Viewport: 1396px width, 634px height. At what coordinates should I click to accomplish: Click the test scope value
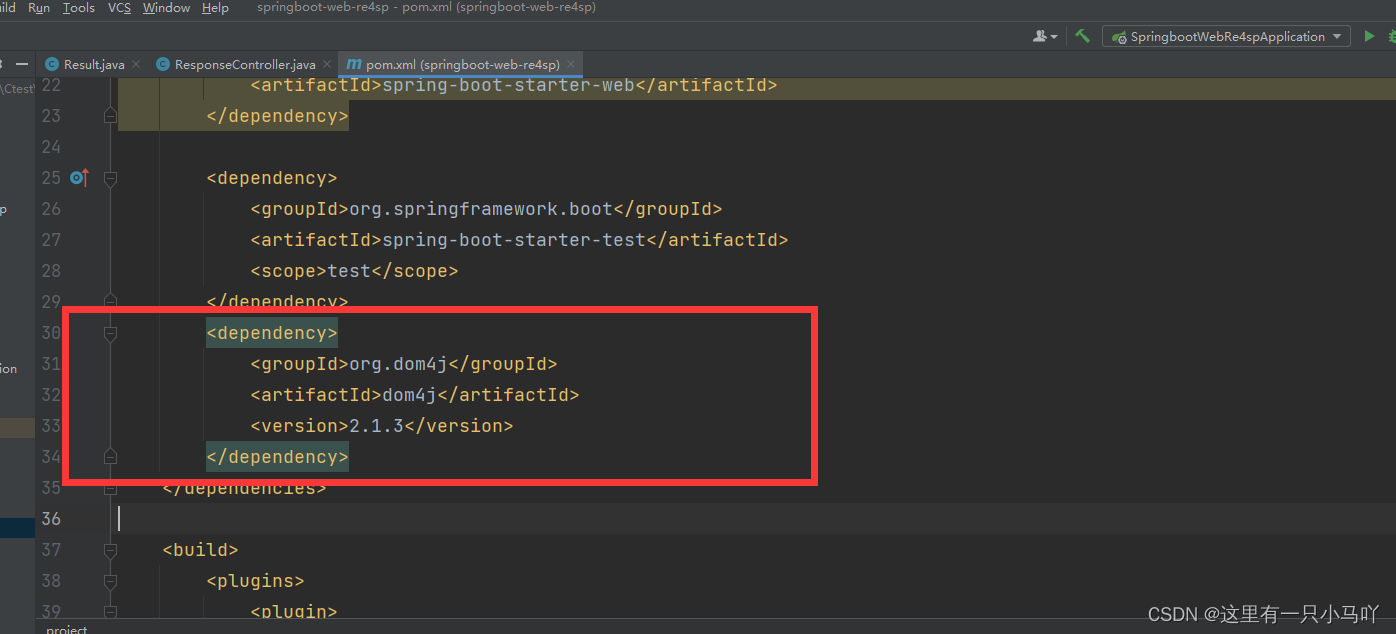pyautogui.click(x=349, y=271)
